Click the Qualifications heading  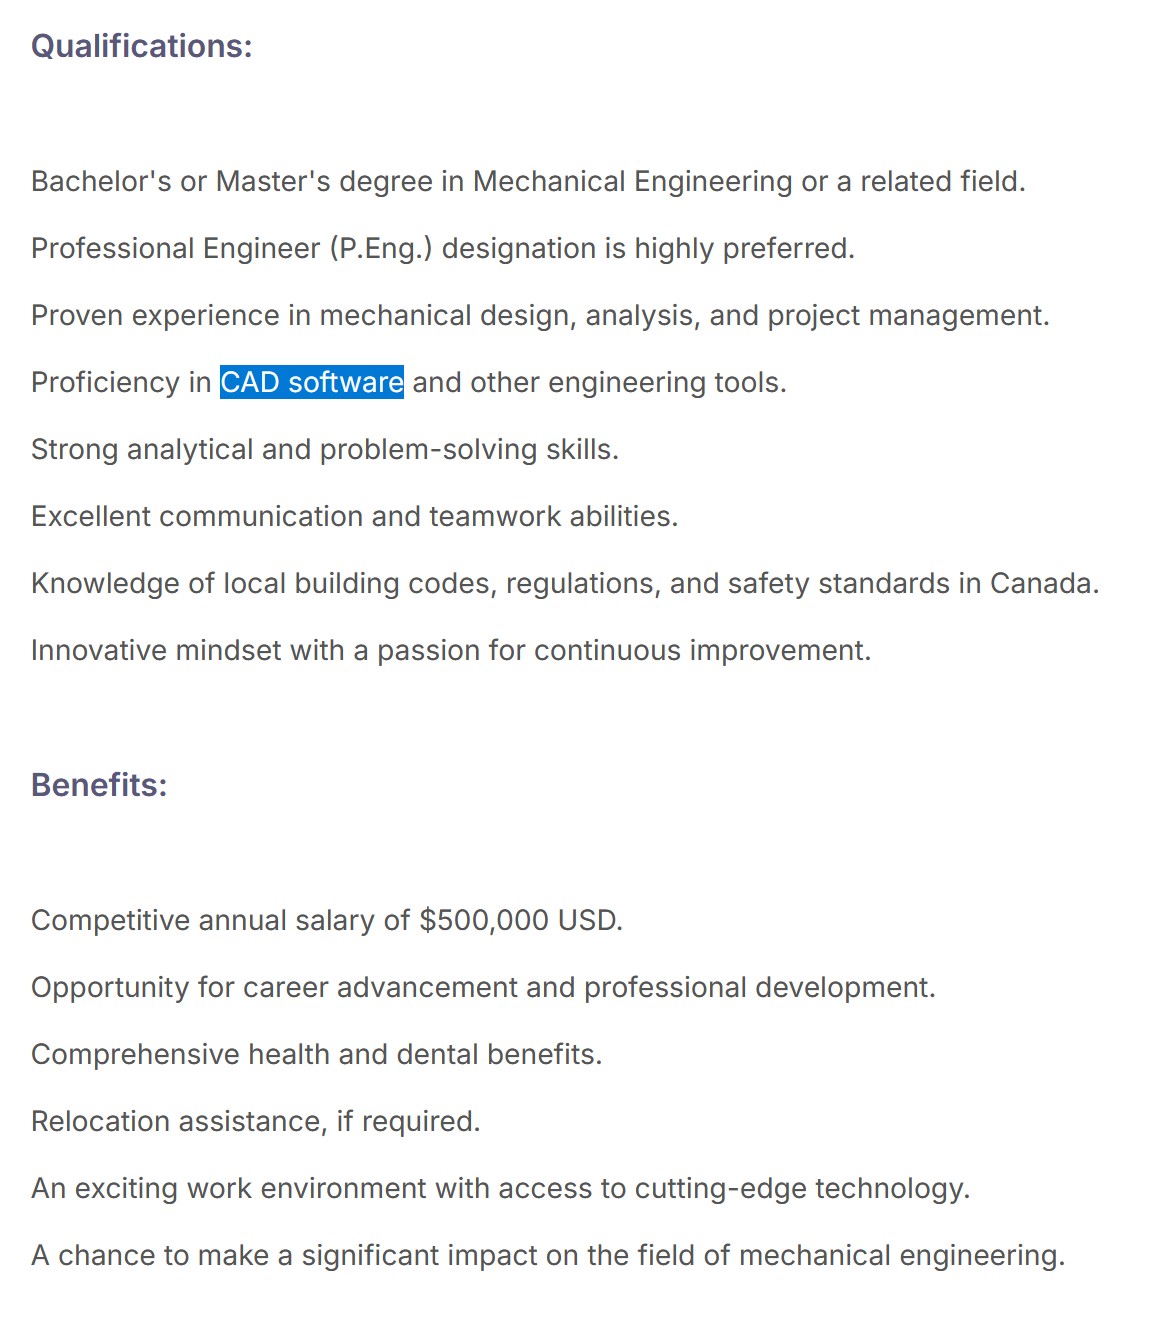point(142,46)
